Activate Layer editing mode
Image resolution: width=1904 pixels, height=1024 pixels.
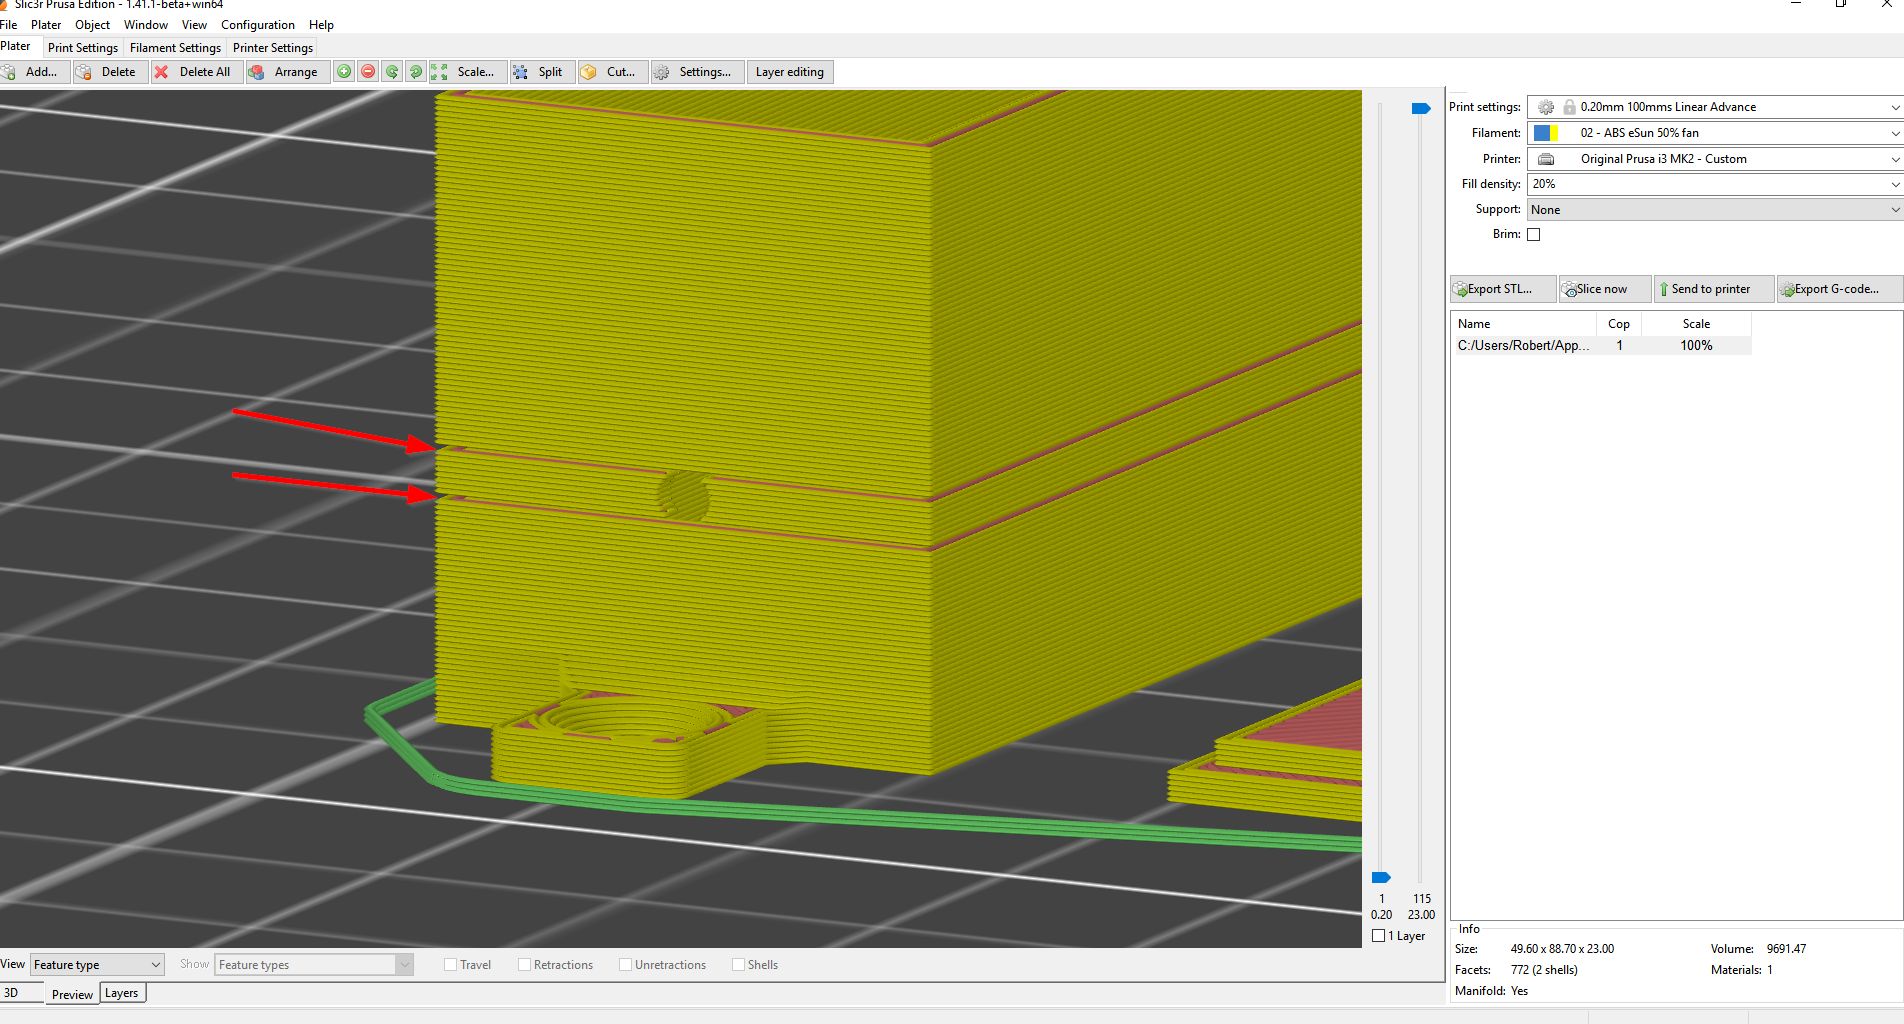[790, 71]
